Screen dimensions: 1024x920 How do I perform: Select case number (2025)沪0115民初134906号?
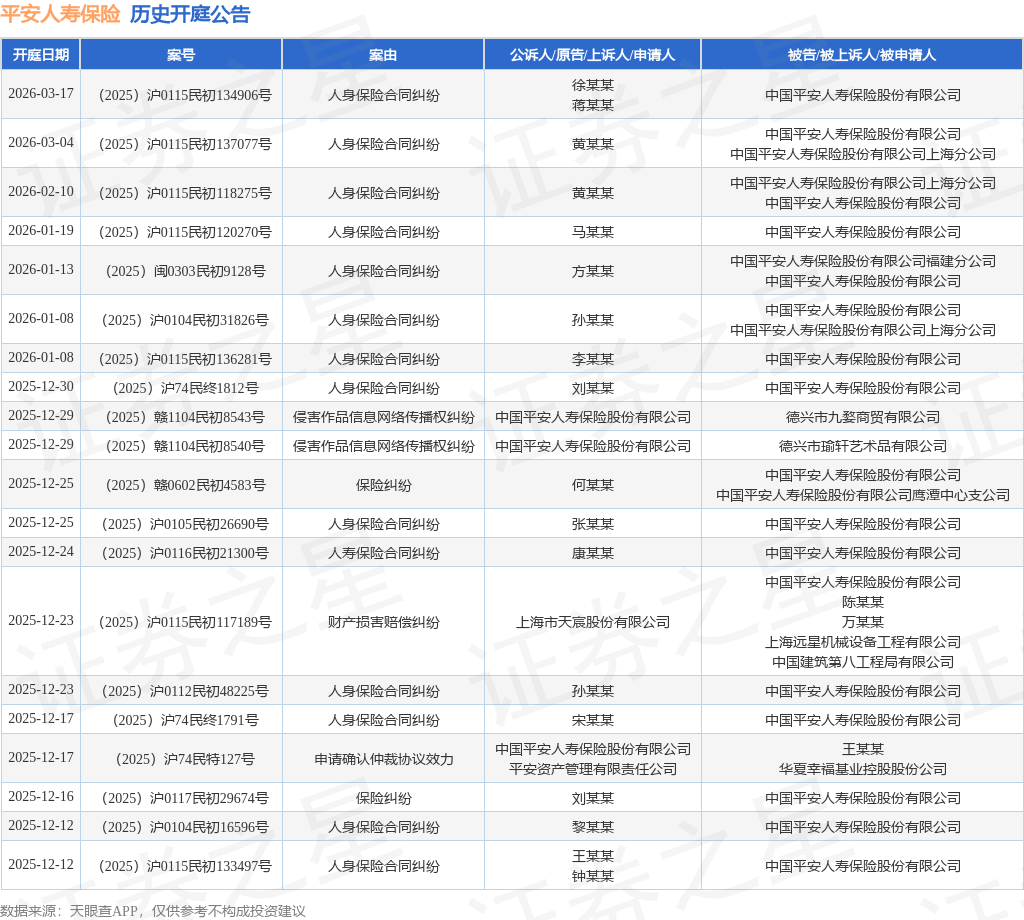(185, 95)
